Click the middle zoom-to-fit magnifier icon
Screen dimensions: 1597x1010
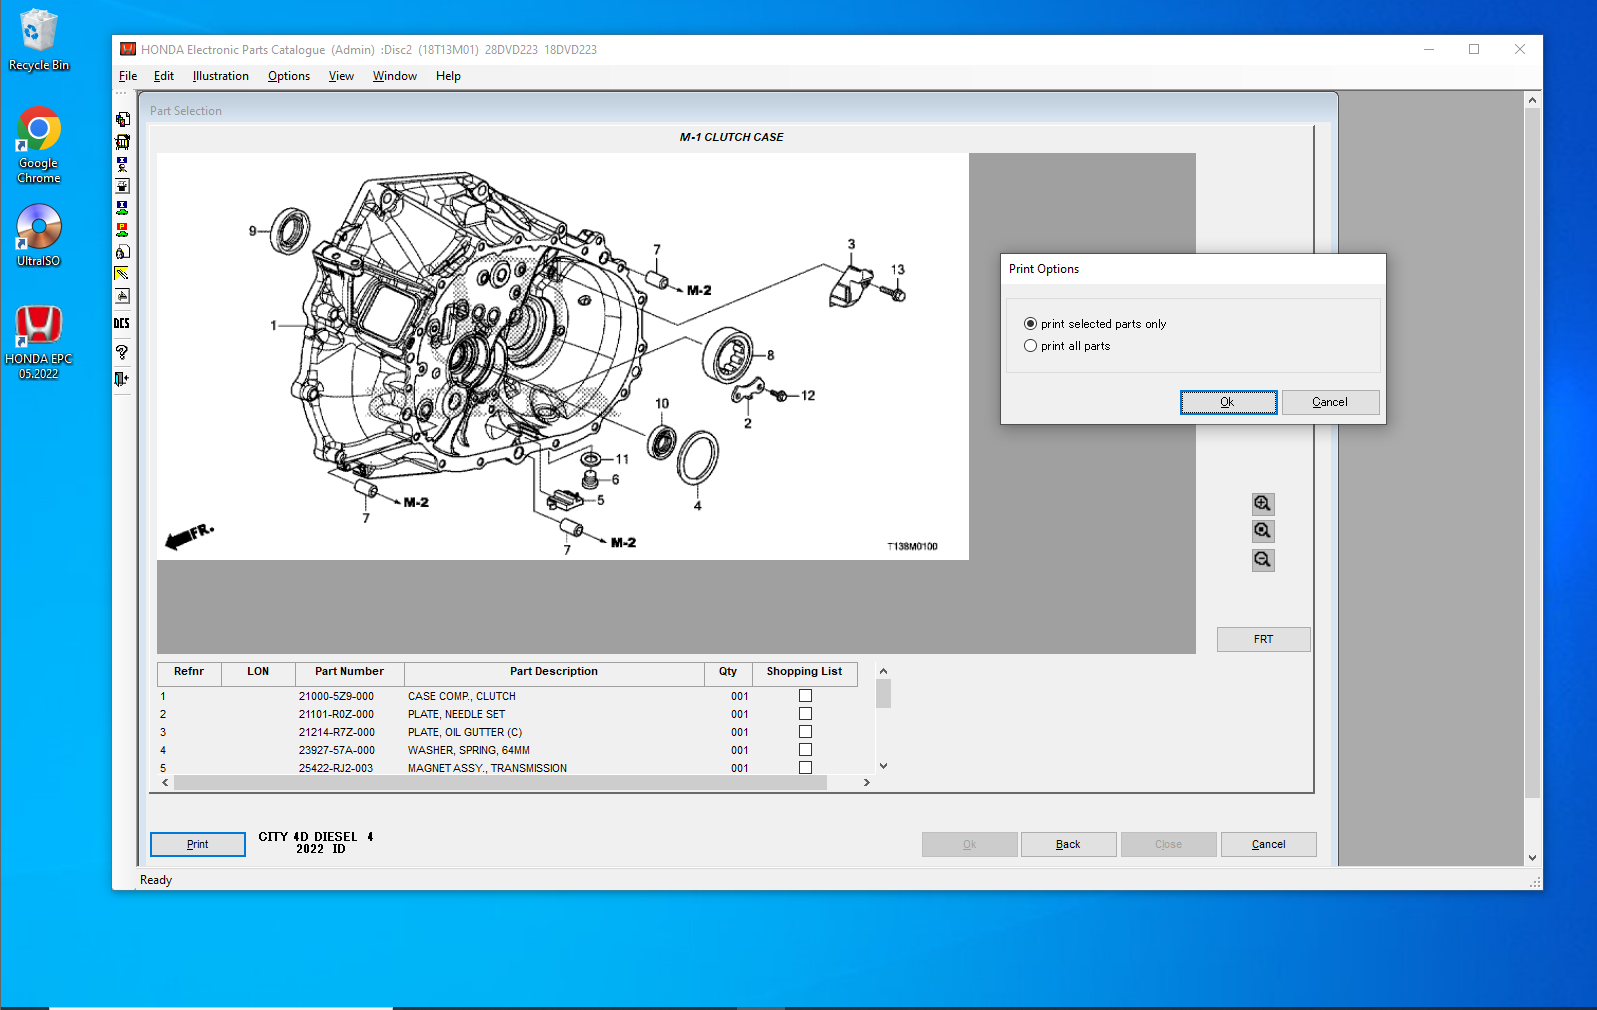[1263, 532]
